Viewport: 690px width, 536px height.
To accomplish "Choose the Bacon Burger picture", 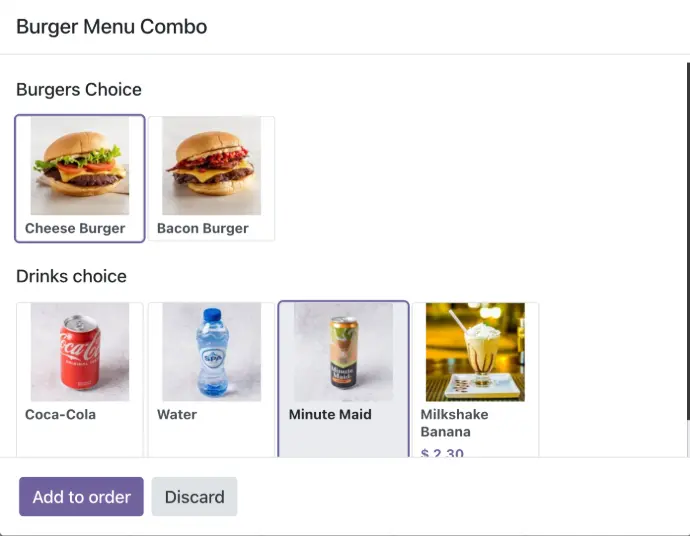I will click(211, 166).
